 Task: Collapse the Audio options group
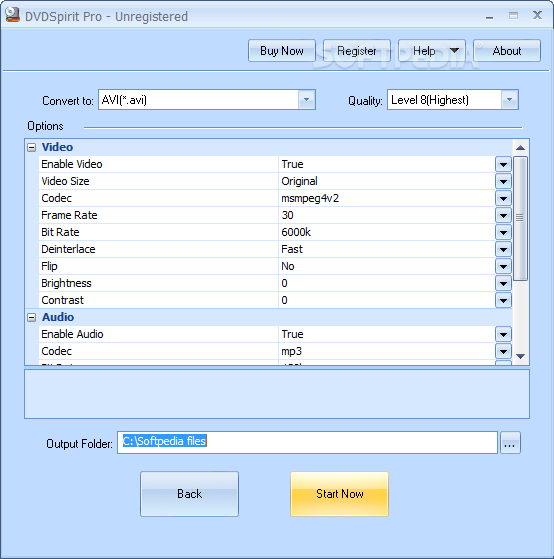(x=32, y=317)
